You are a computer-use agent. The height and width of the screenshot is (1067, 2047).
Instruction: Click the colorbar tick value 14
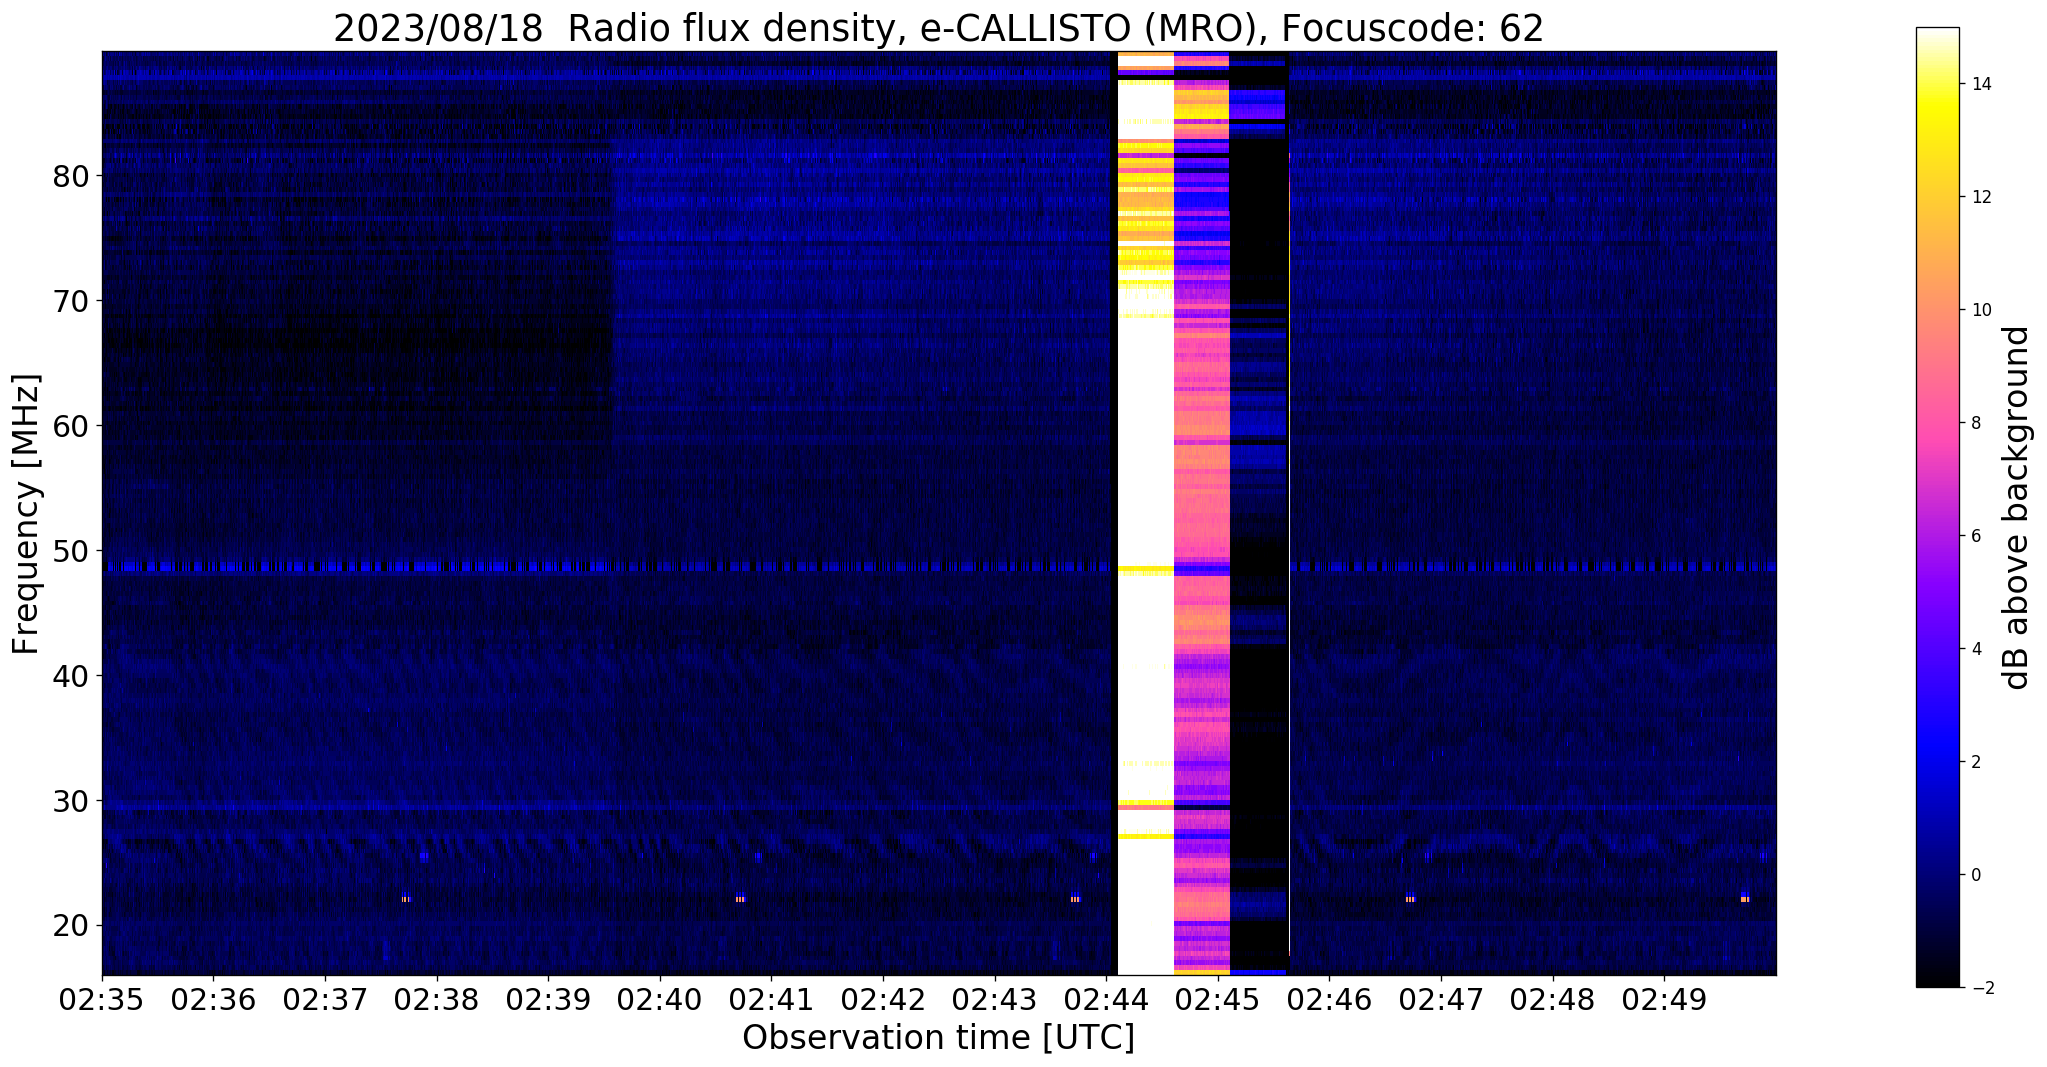[1980, 84]
